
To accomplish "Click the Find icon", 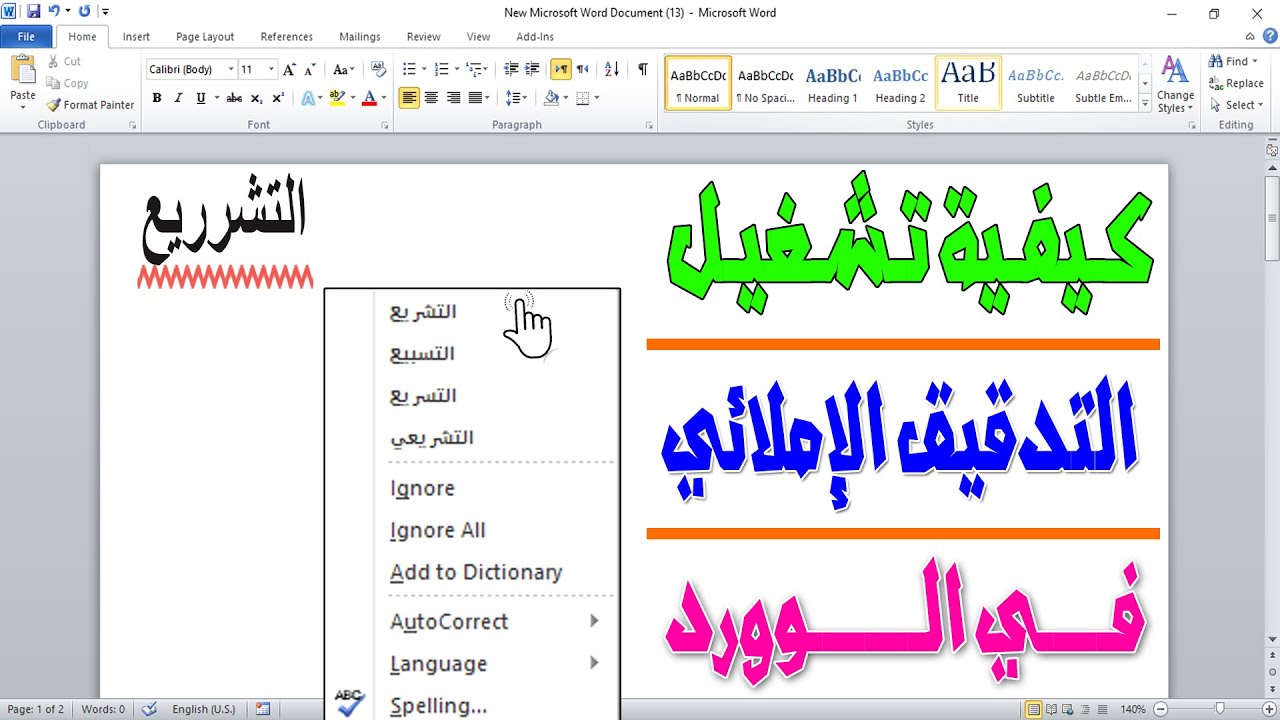I will (x=1216, y=62).
